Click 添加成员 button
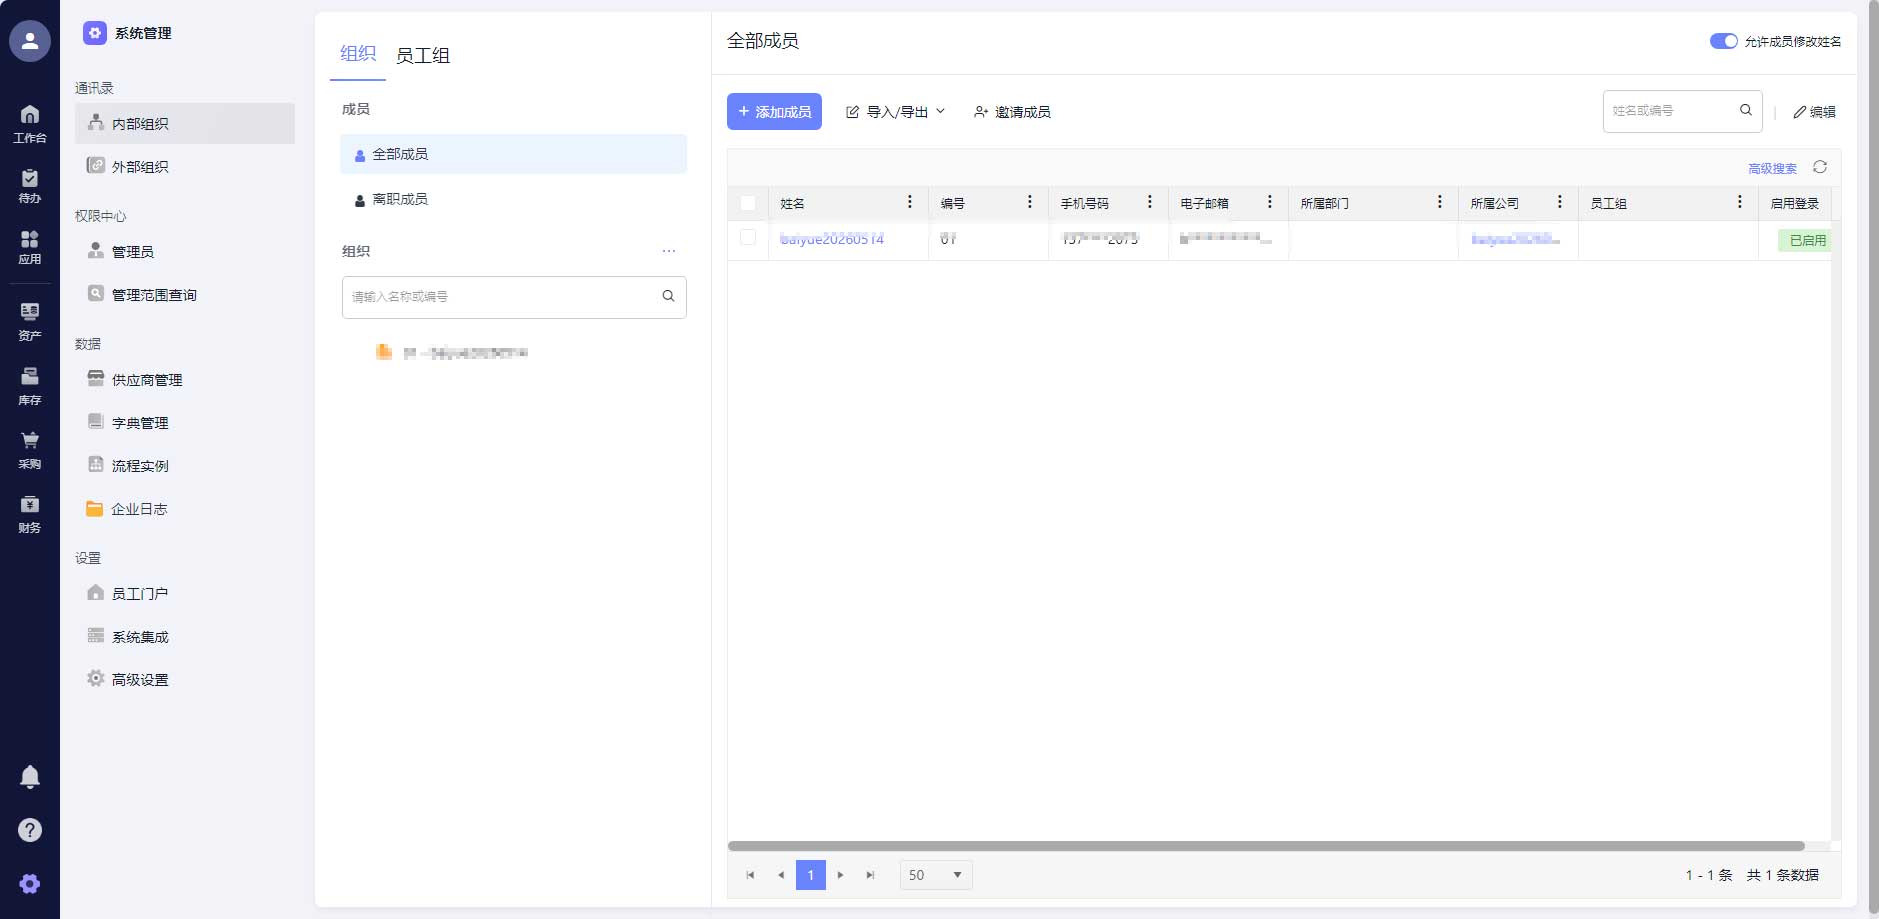The height and width of the screenshot is (919, 1879). click(774, 111)
